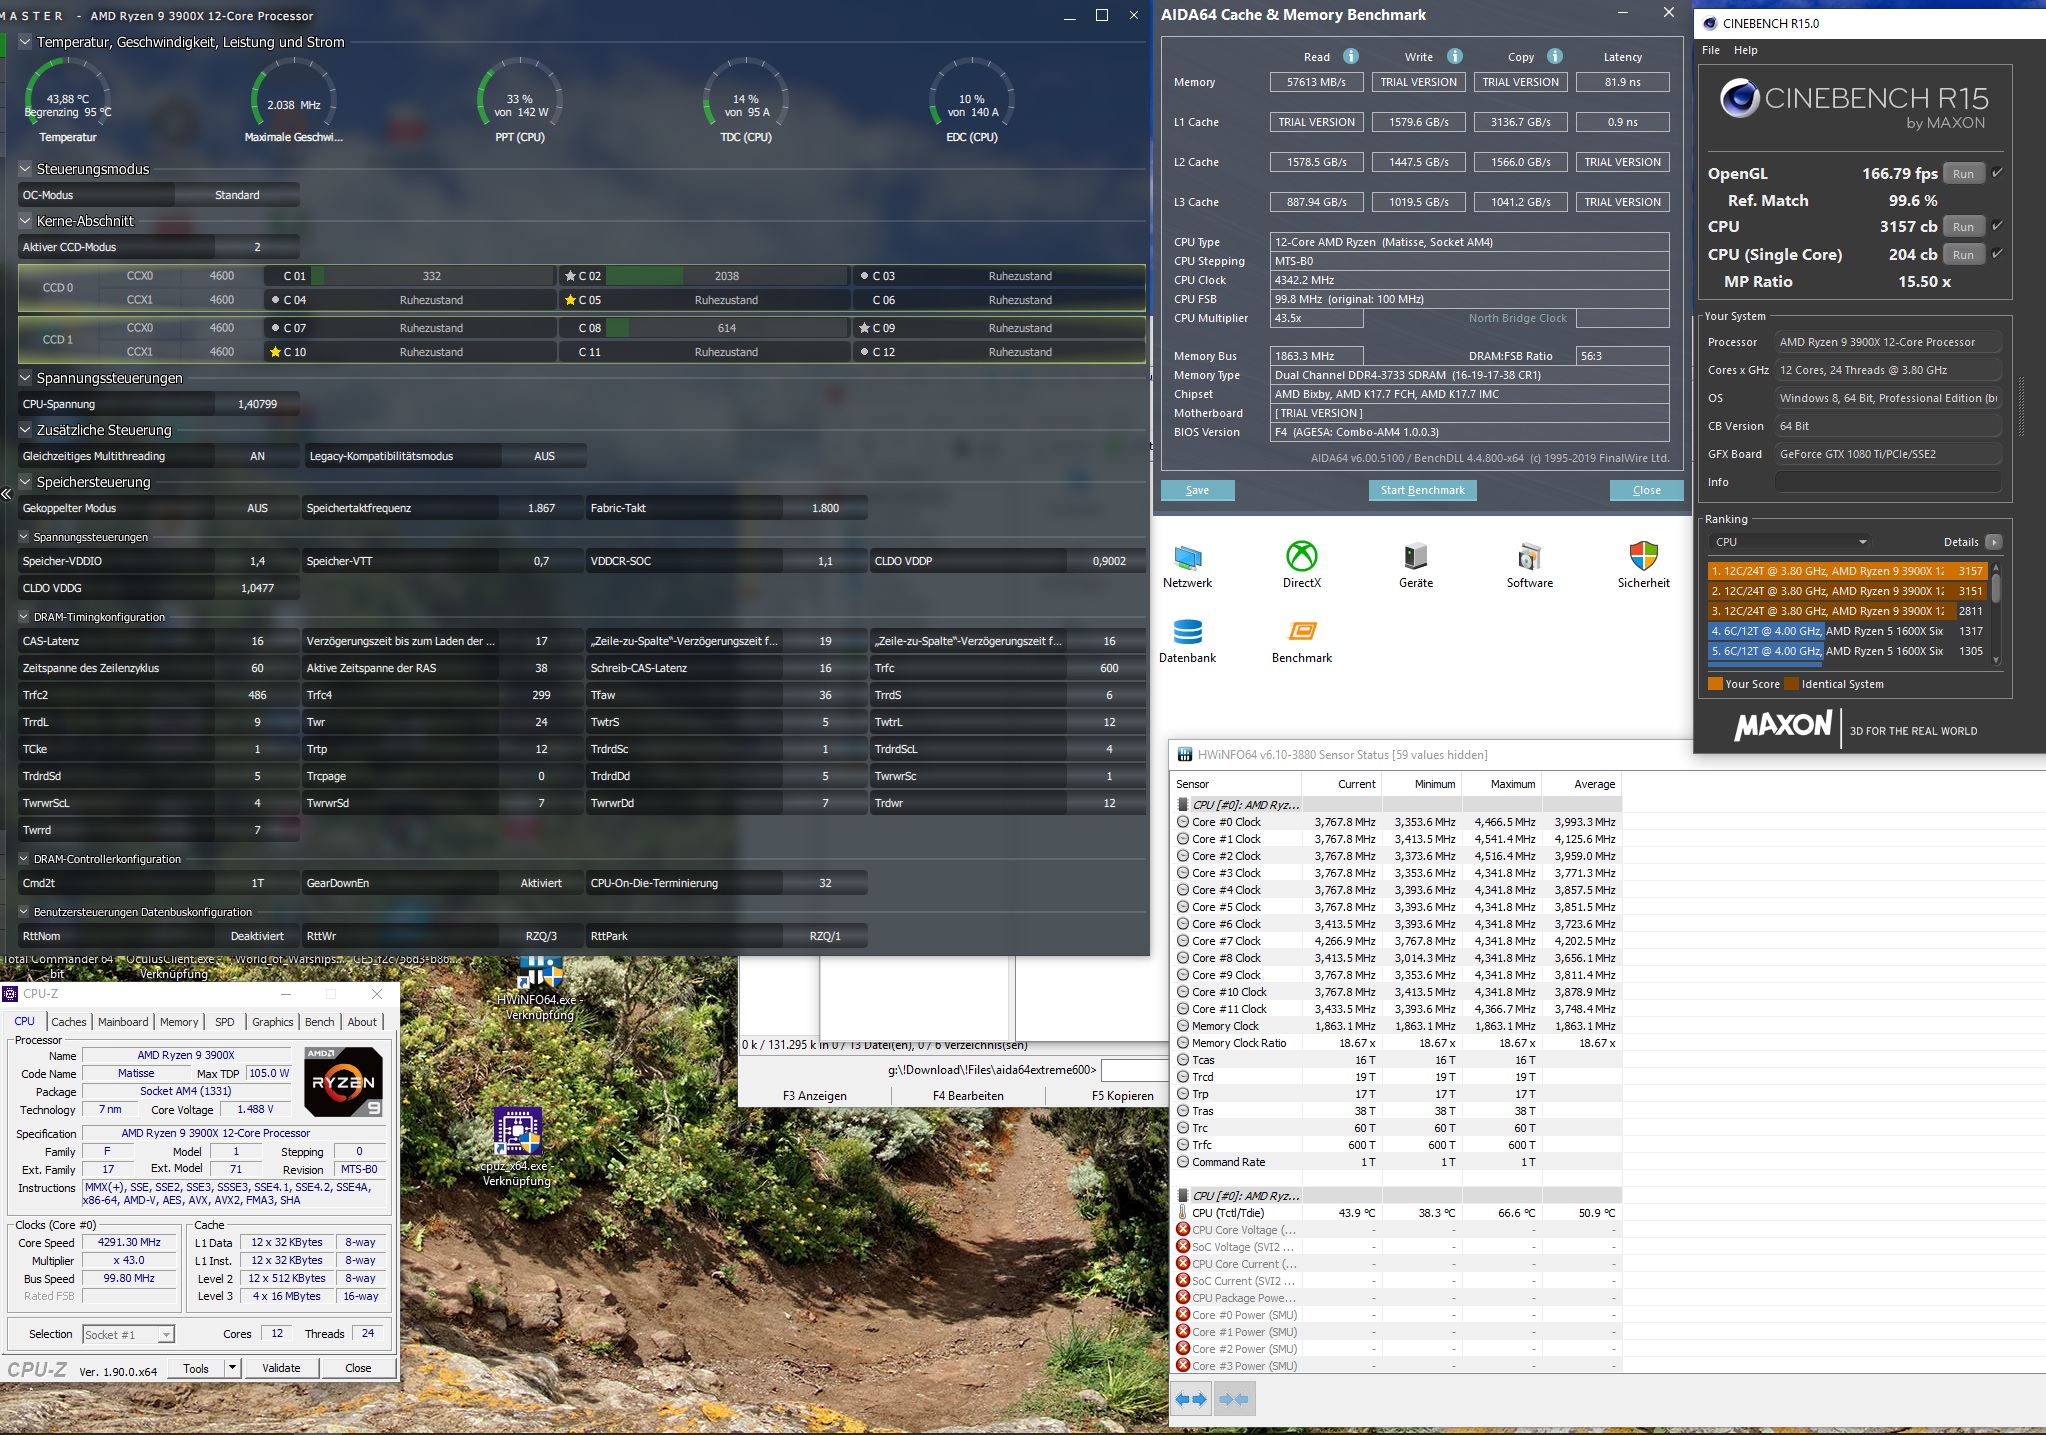
Task: Open the Cinebench File menu
Action: (x=1711, y=50)
